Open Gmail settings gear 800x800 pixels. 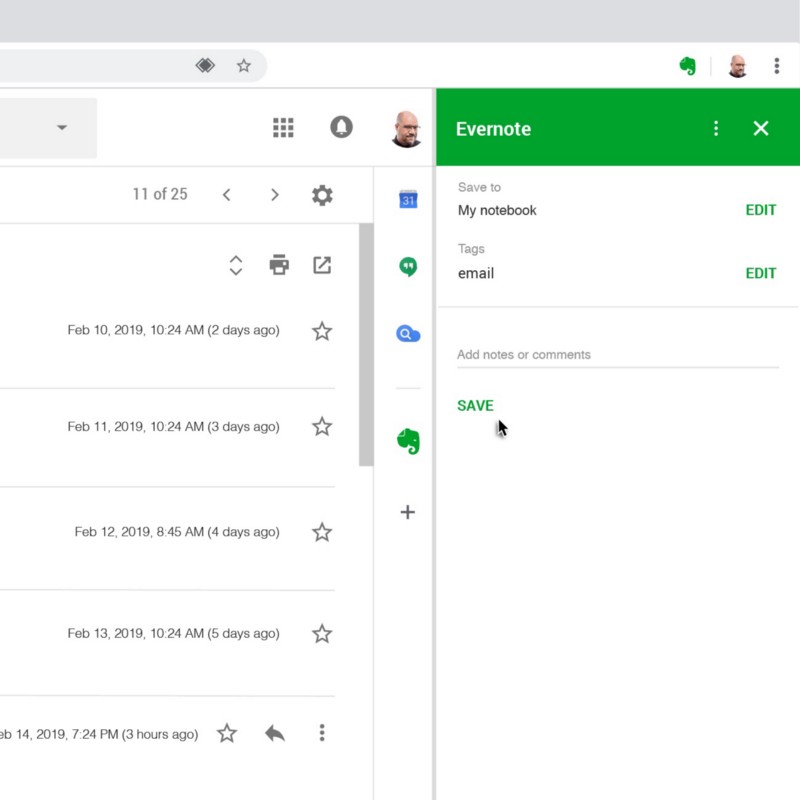coord(322,195)
